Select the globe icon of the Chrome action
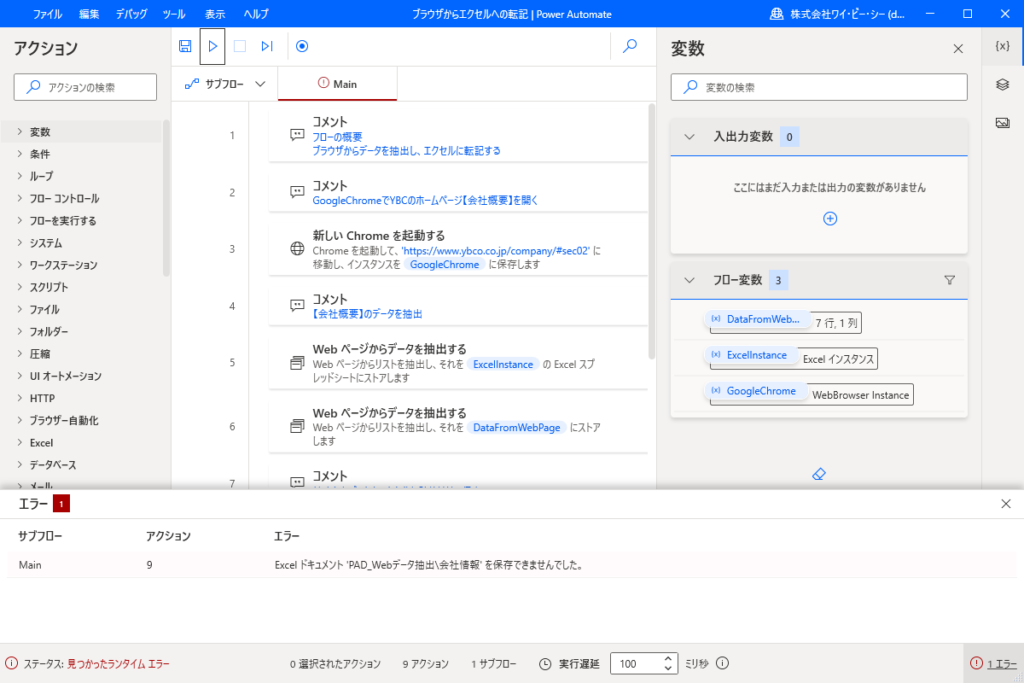Viewport: 1024px width, 683px height. 297,249
